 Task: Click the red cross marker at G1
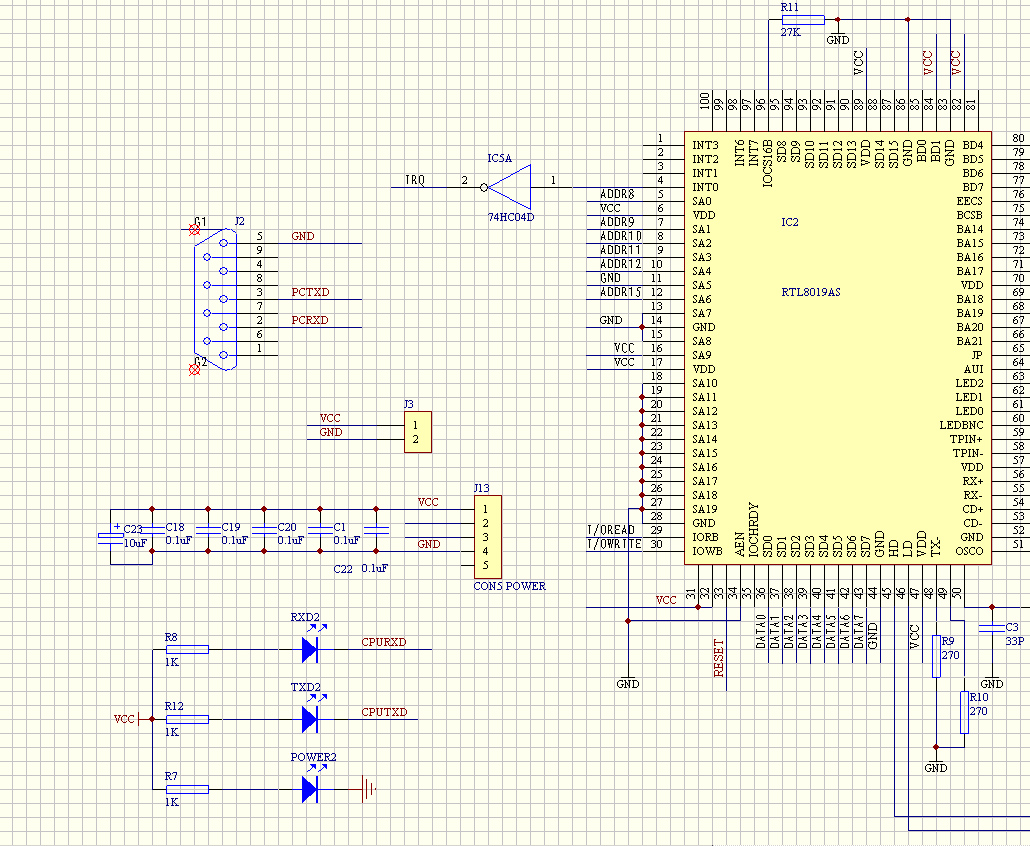pyautogui.click(x=194, y=230)
